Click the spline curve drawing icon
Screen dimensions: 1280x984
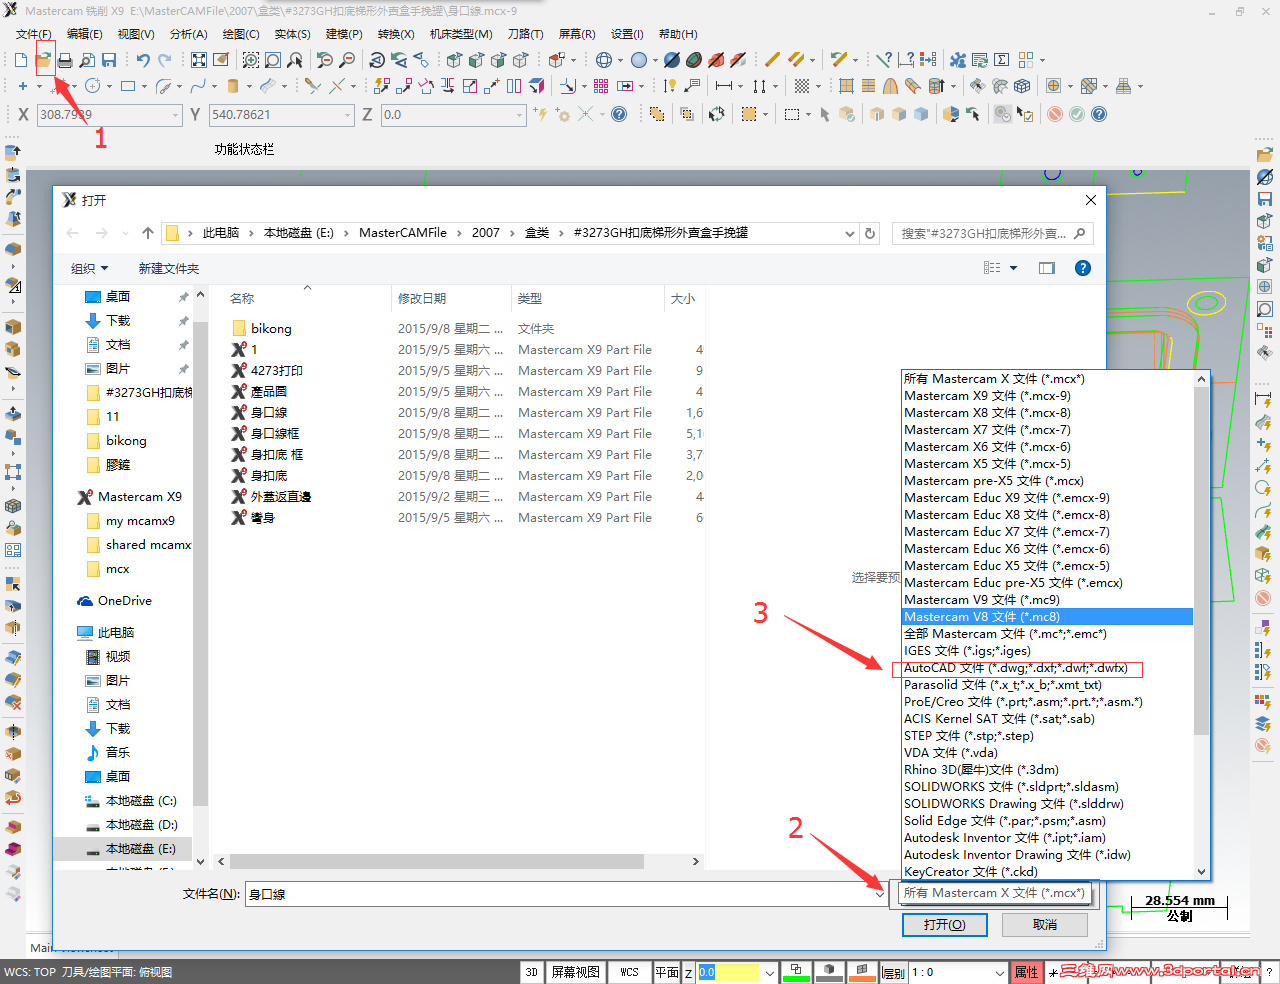[198, 86]
